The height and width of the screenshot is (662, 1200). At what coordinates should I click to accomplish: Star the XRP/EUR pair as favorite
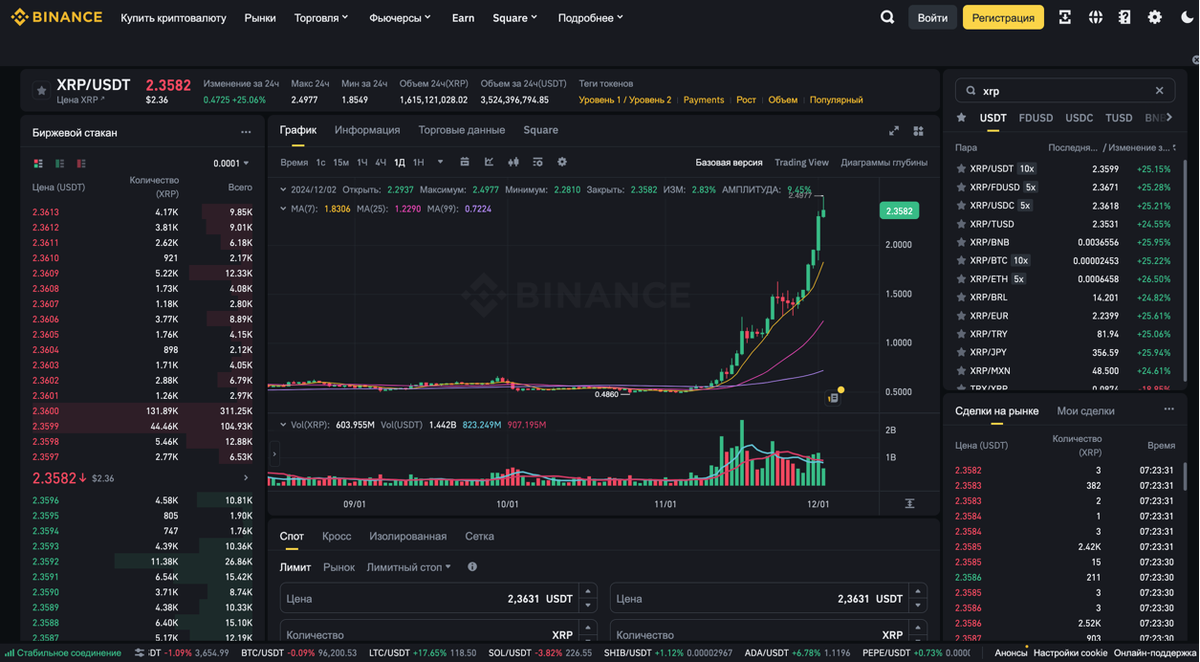pos(961,316)
